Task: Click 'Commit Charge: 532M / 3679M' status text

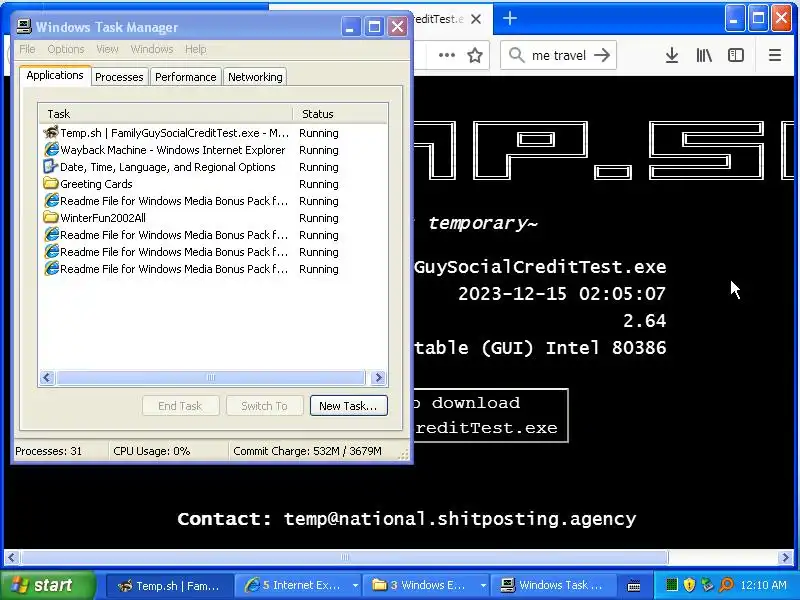Action: tap(307, 451)
